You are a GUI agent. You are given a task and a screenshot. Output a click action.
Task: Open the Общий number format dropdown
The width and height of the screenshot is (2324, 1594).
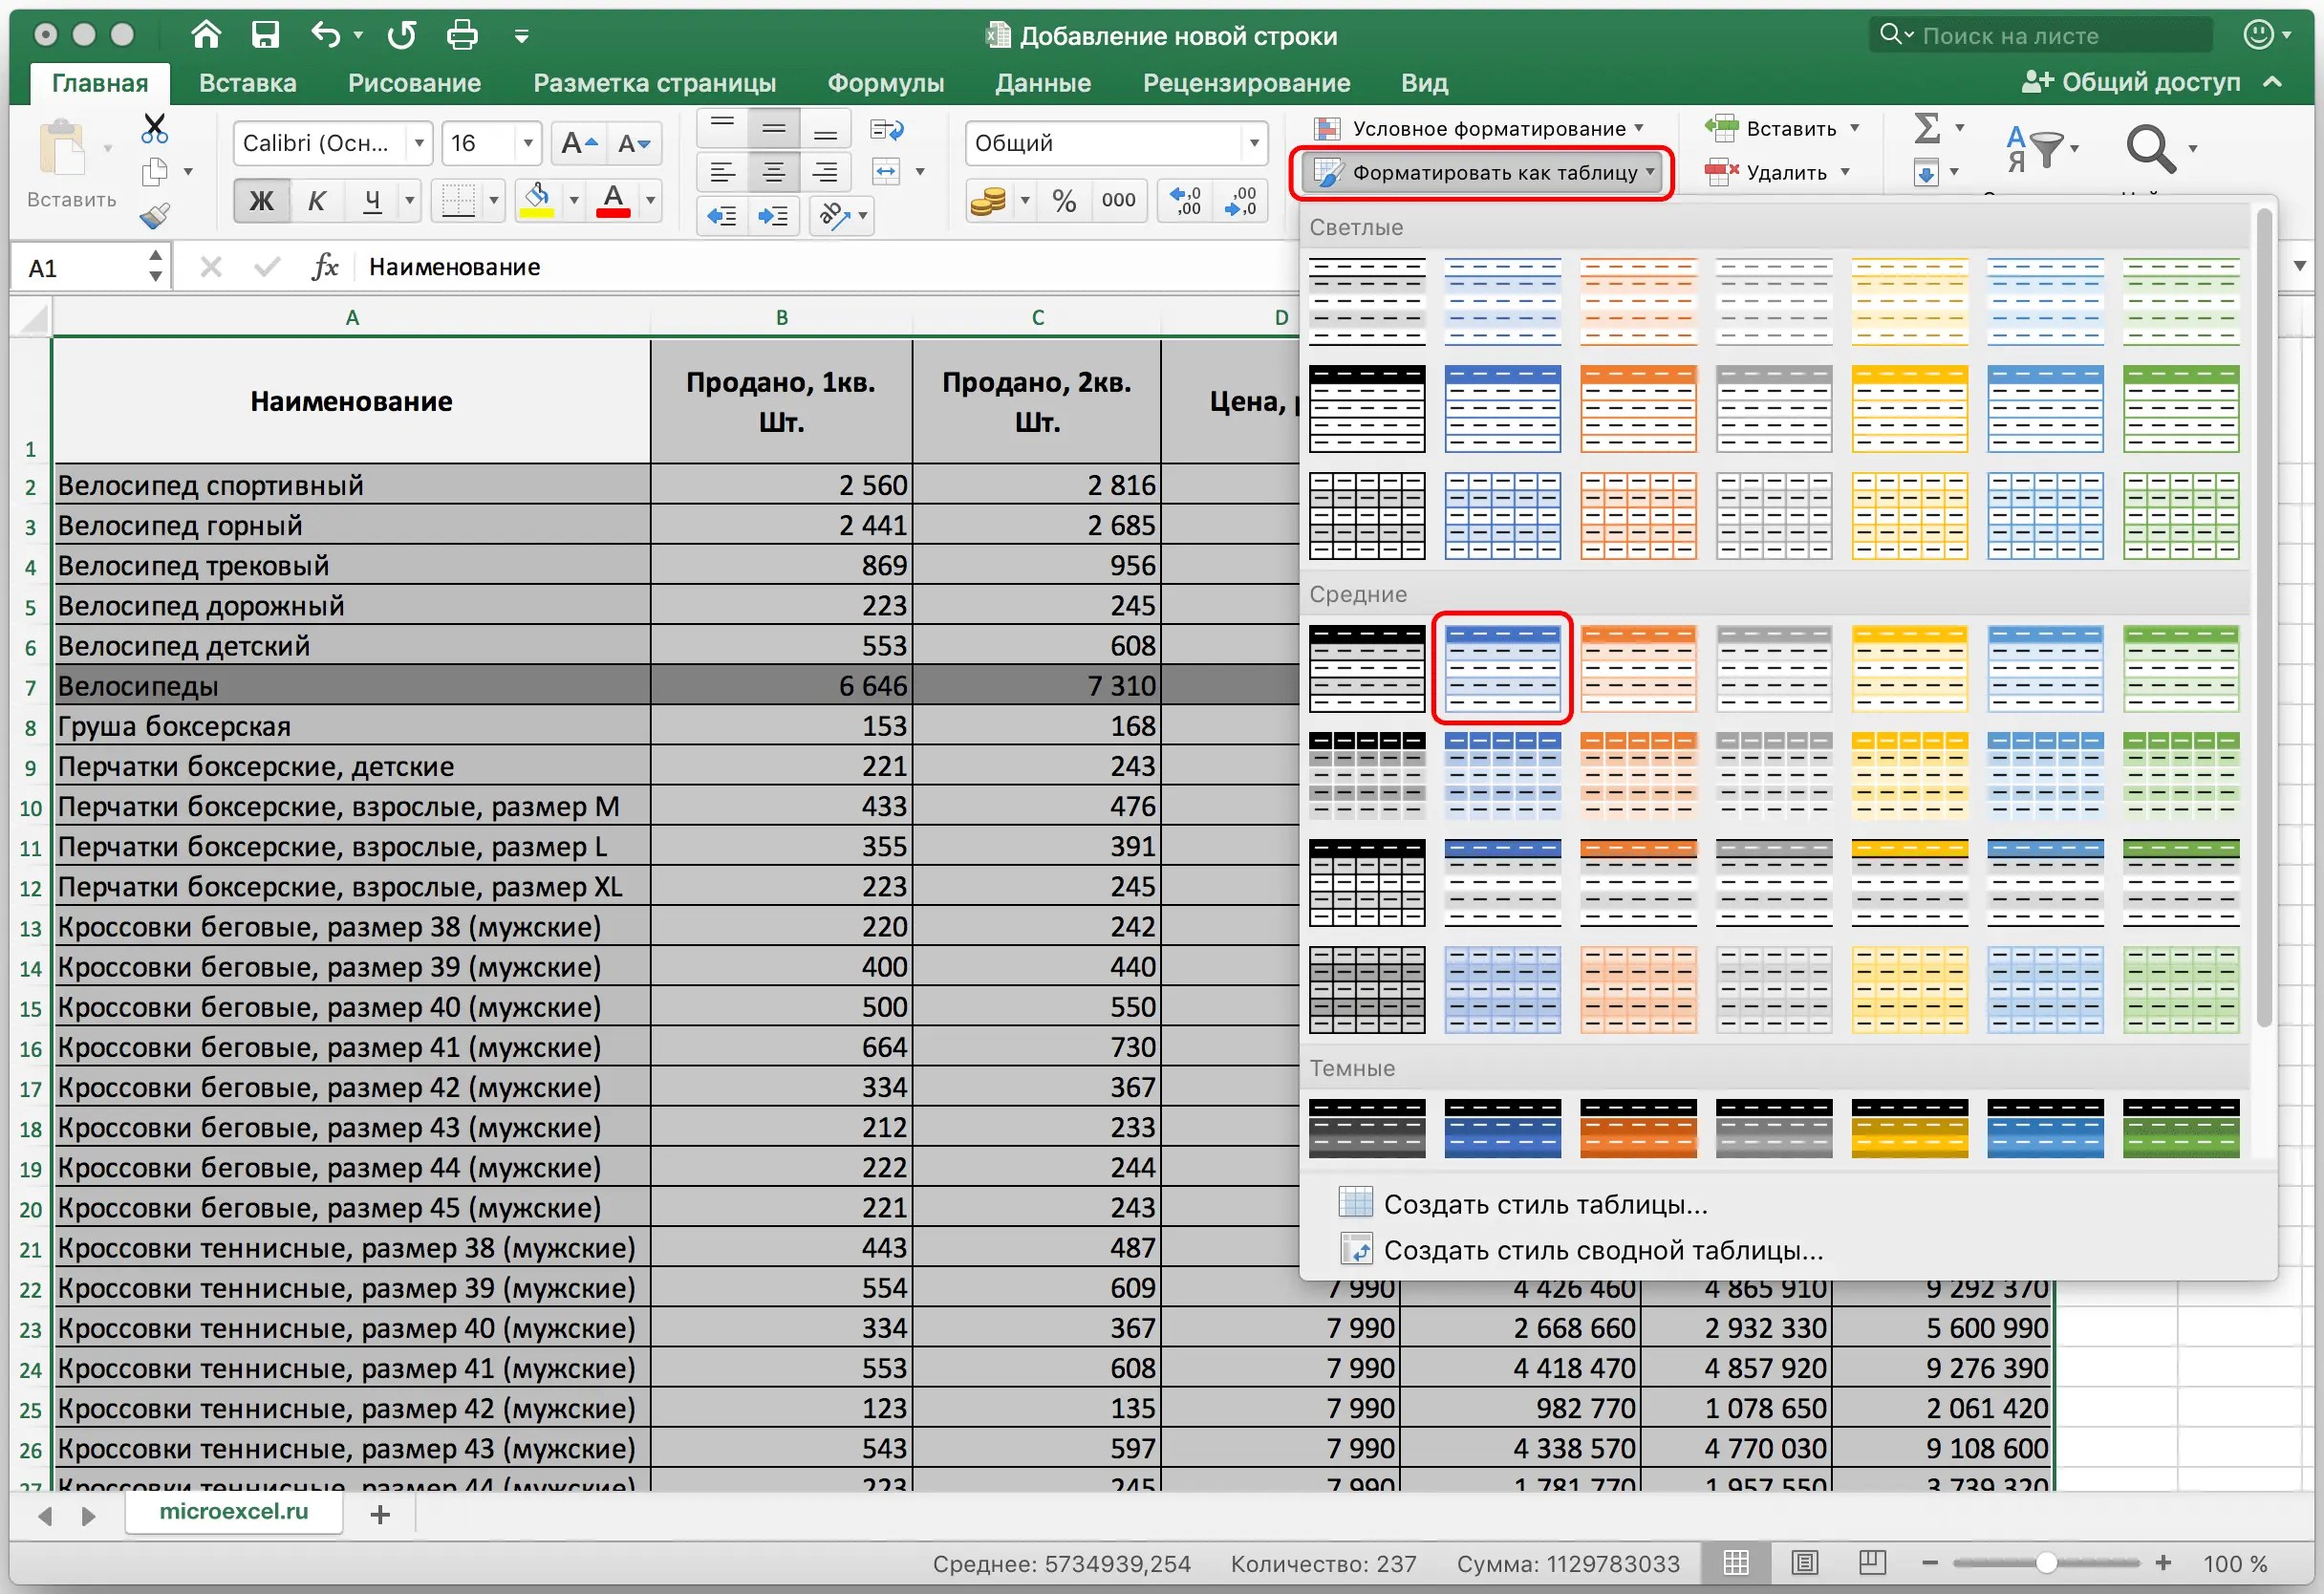pos(1253,144)
